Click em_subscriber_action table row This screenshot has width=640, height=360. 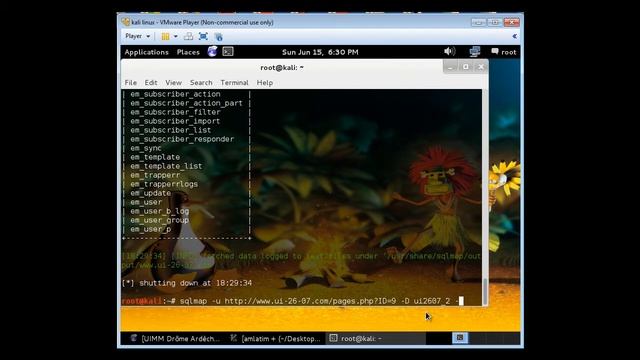(175, 94)
